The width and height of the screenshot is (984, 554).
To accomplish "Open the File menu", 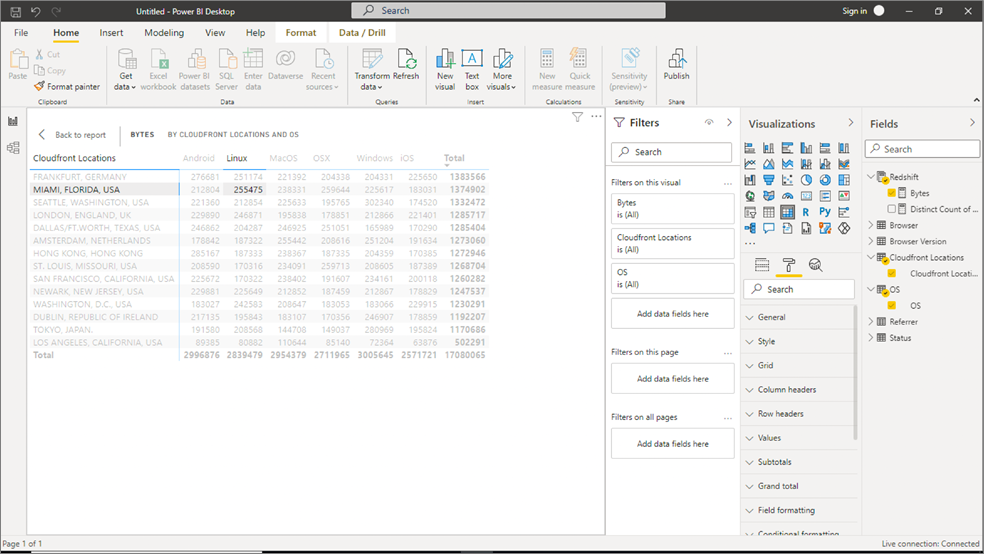I will [21, 33].
